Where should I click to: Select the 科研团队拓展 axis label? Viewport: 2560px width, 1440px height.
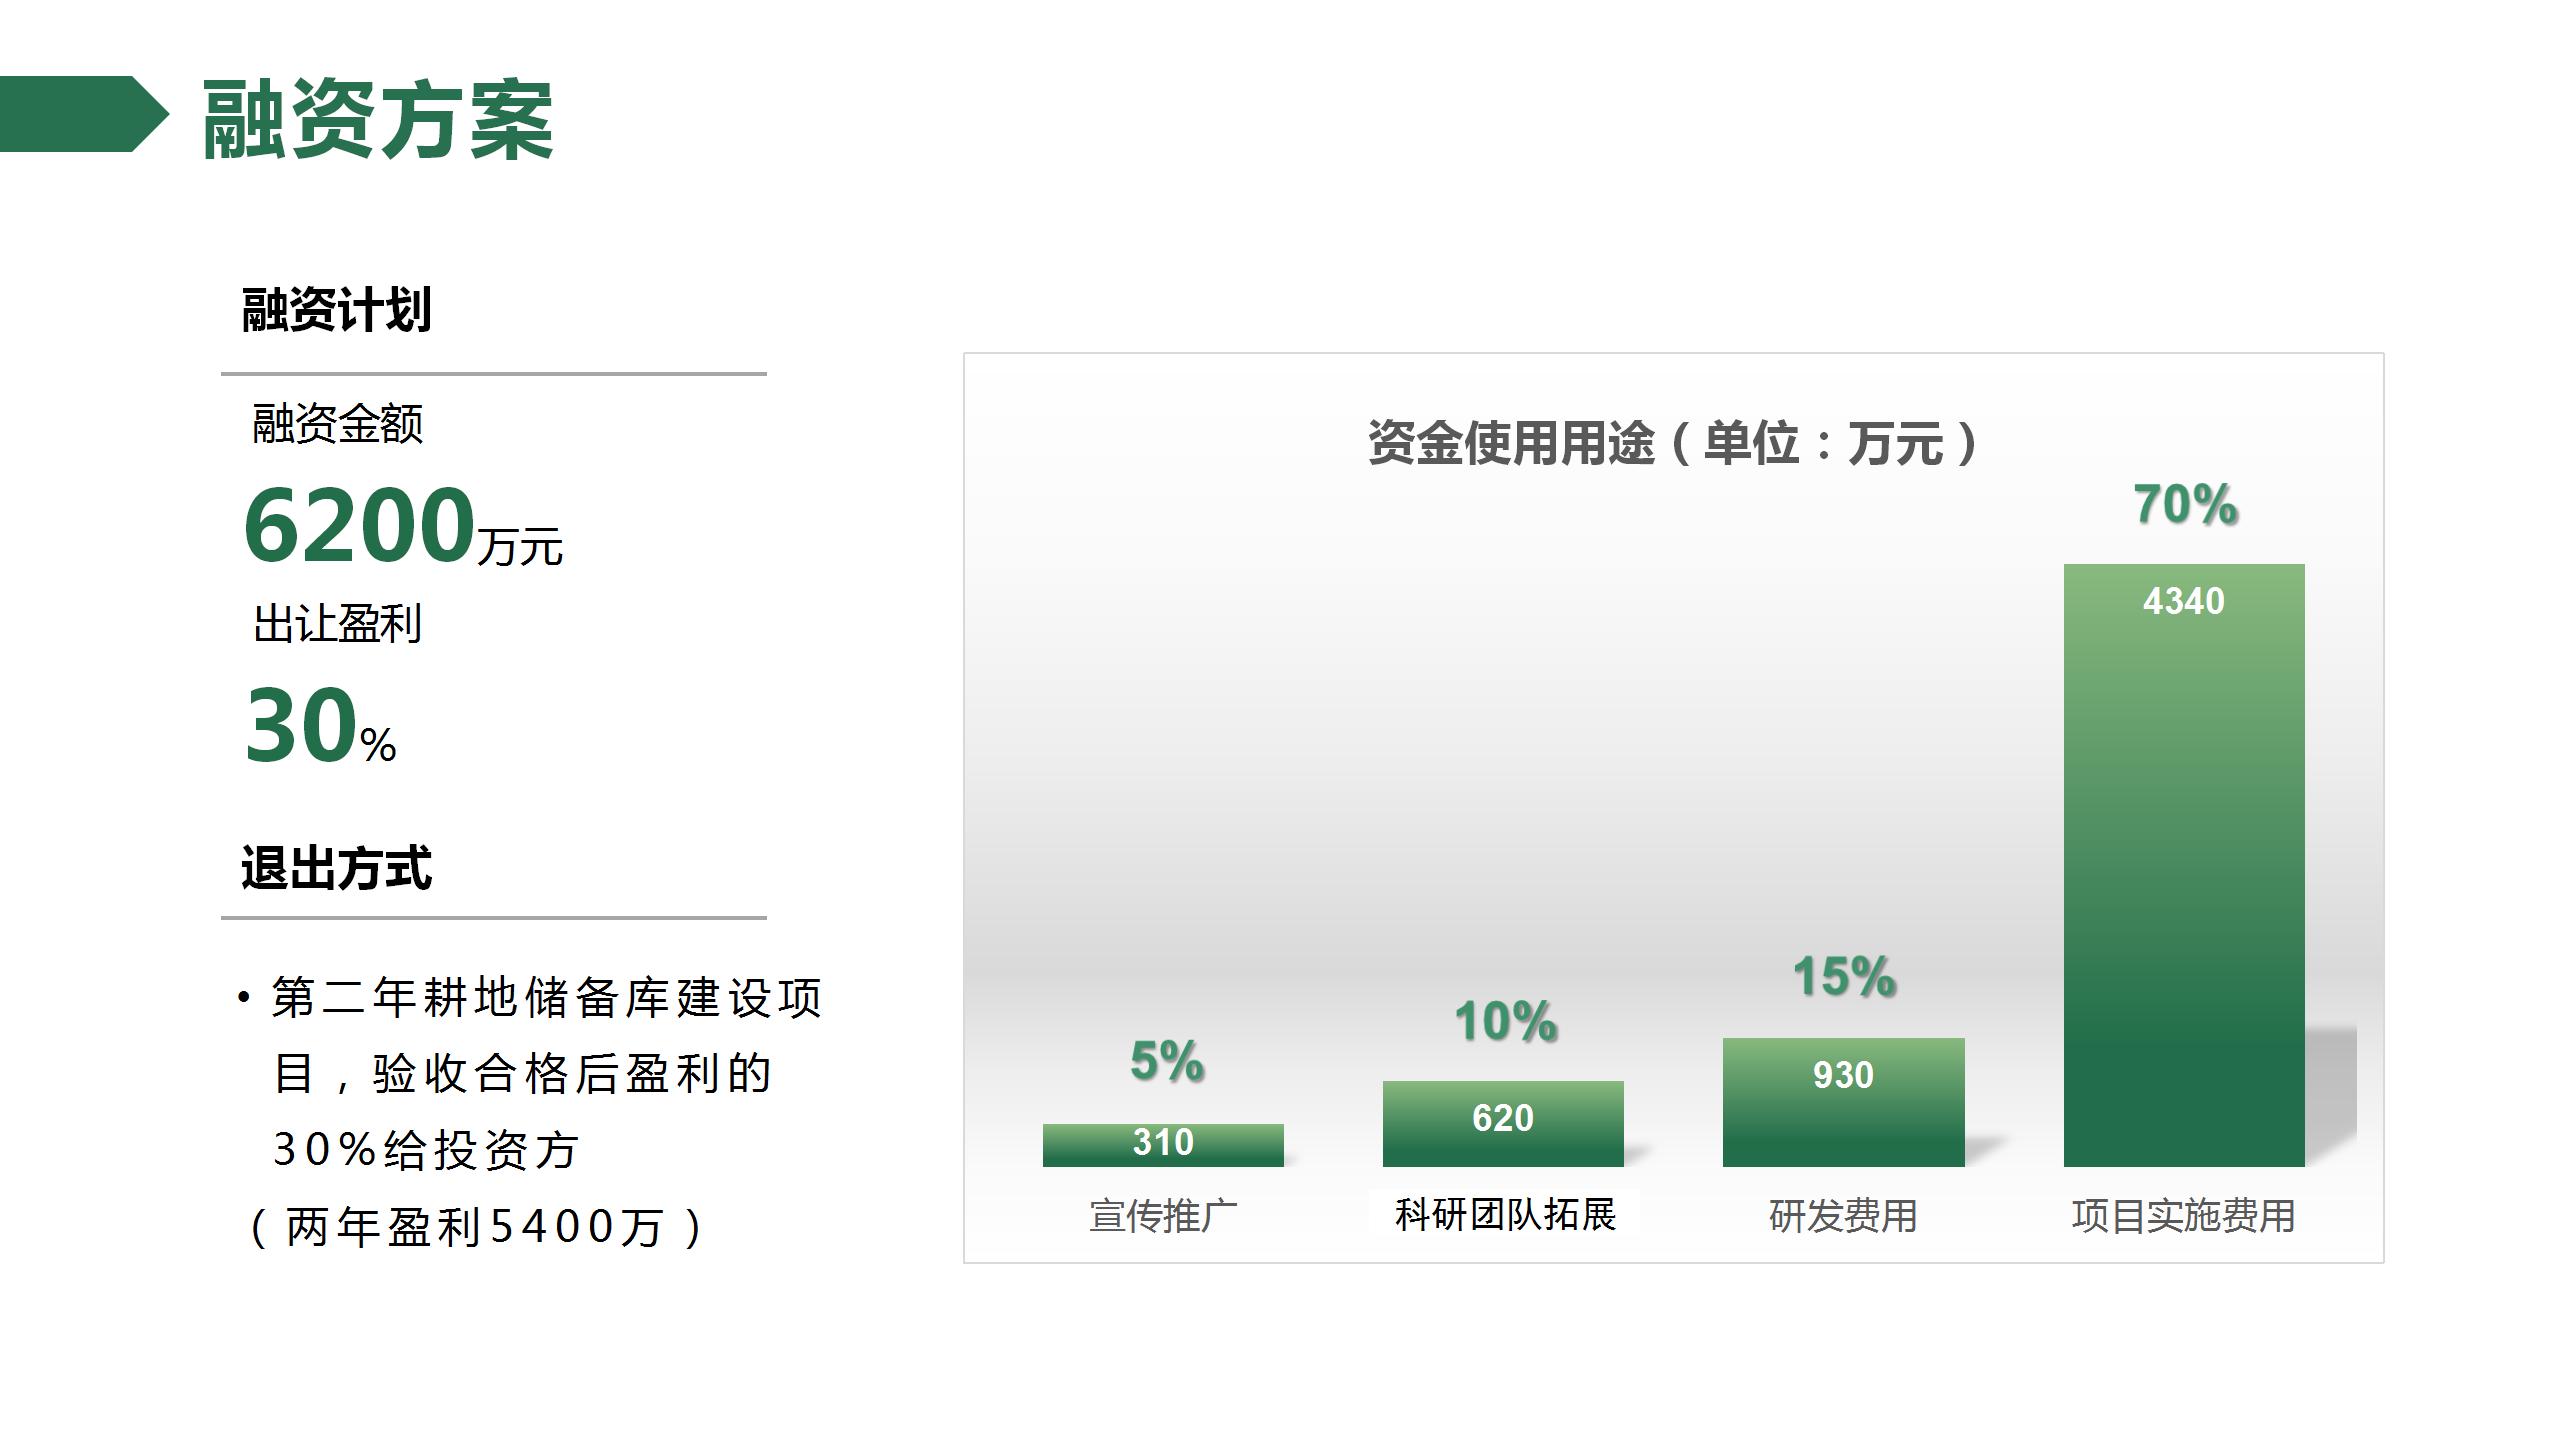click(x=1505, y=1215)
